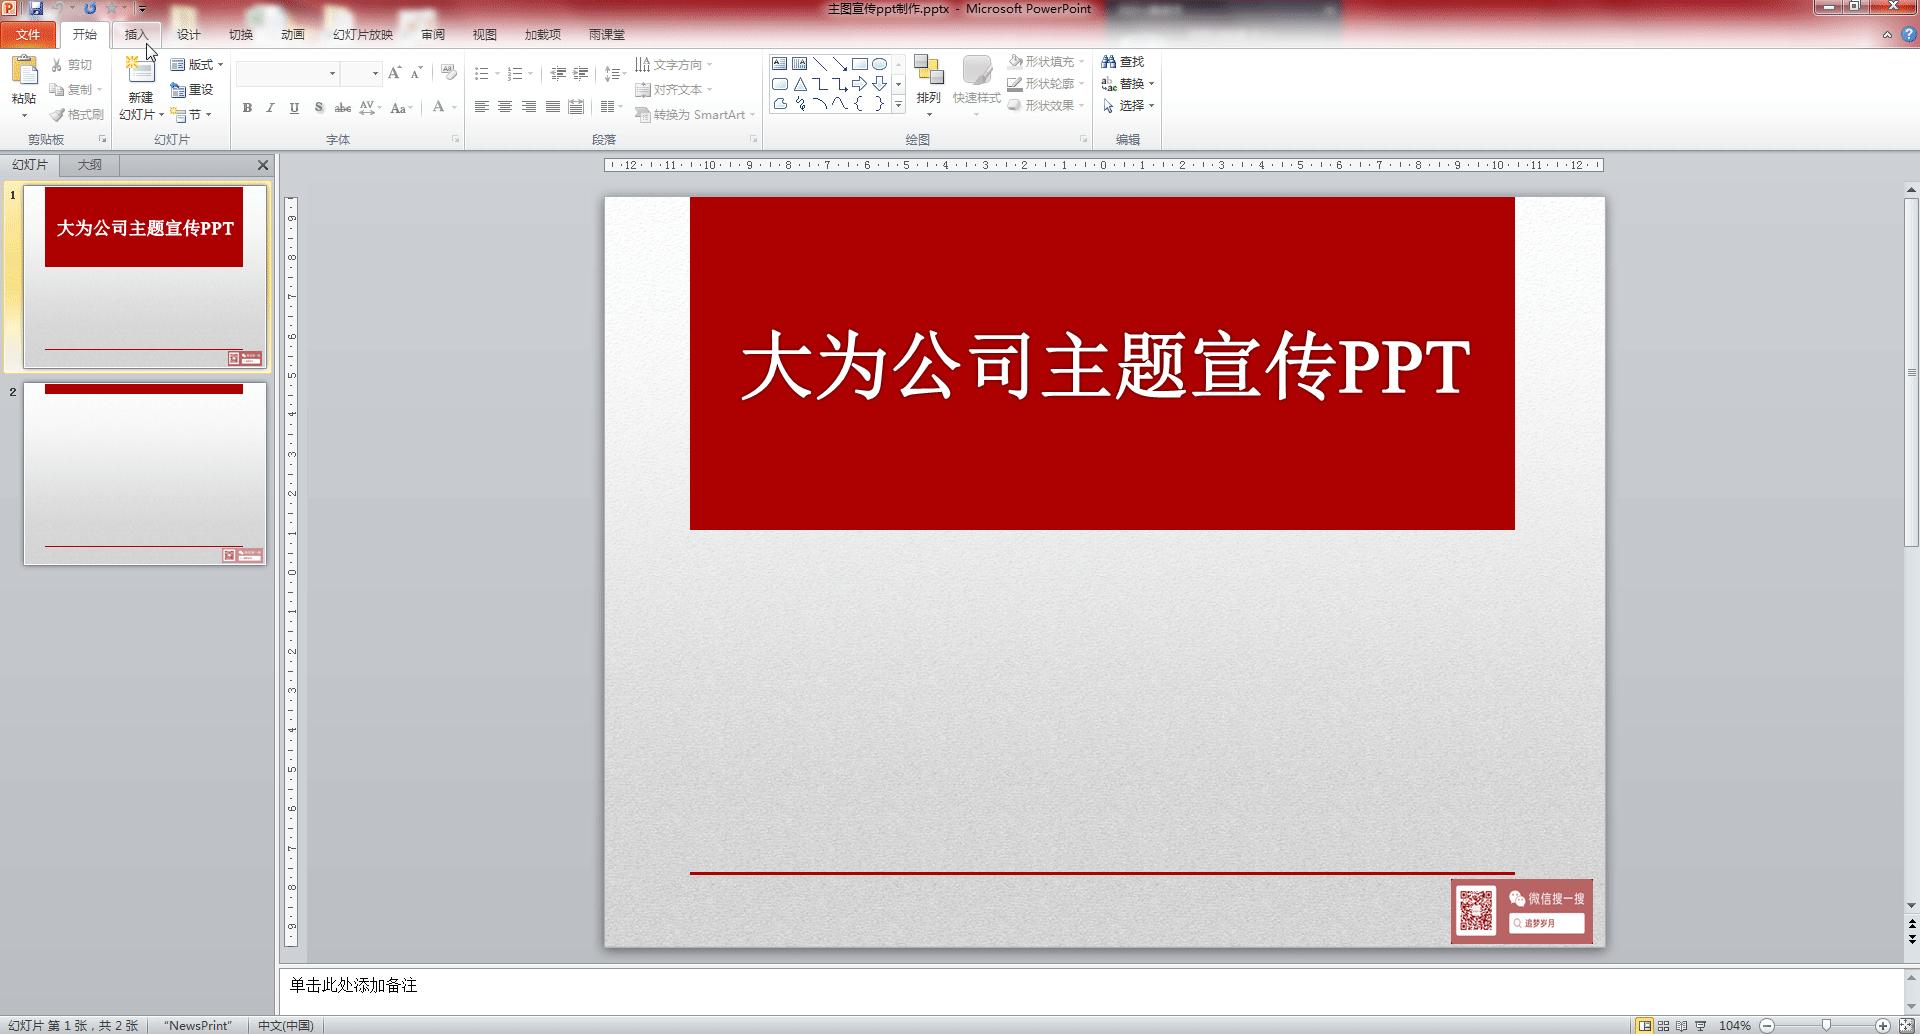Screen dimensions: 1920x1034
Task: Switch to the 大纲 outline tab
Action: click(x=88, y=164)
